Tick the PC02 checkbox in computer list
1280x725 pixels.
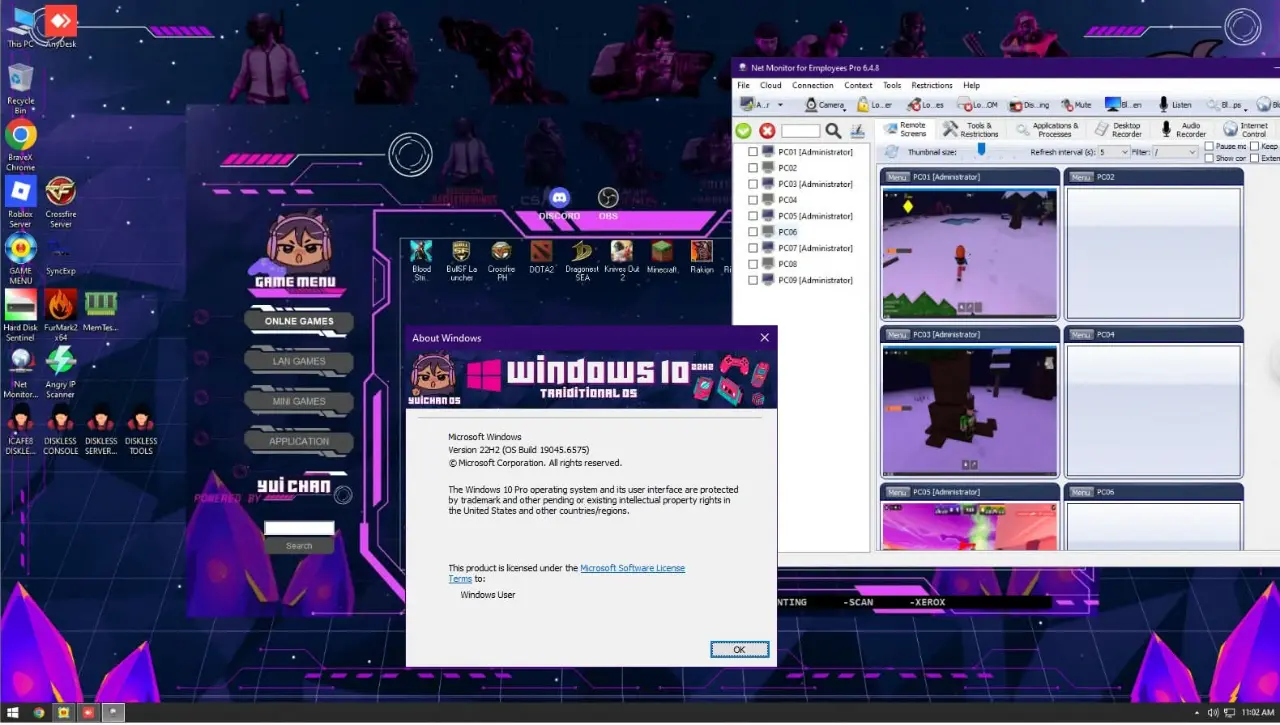(753, 168)
